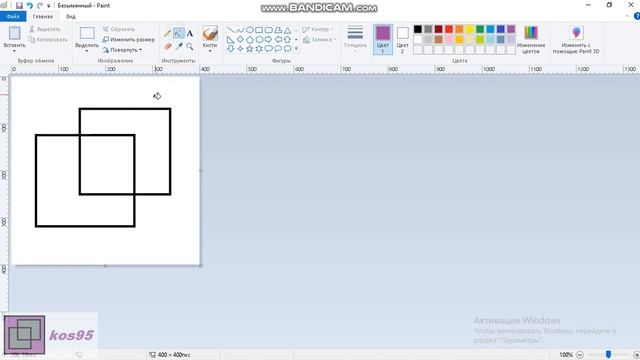This screenshot has height=360, width=640.
Task: Expand the shapes gallery with the bottom arrow
Action: pos(296,49)
